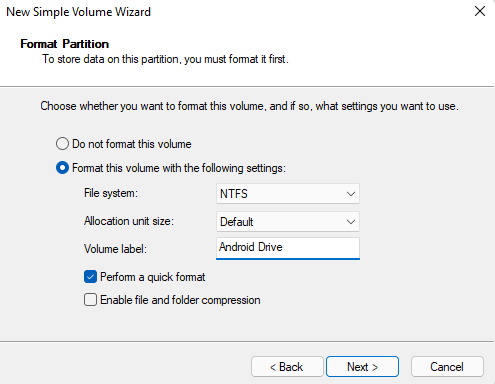The image size is (495, 384).
Task: Click inside the Volume label text field
Action: (288, 248)
